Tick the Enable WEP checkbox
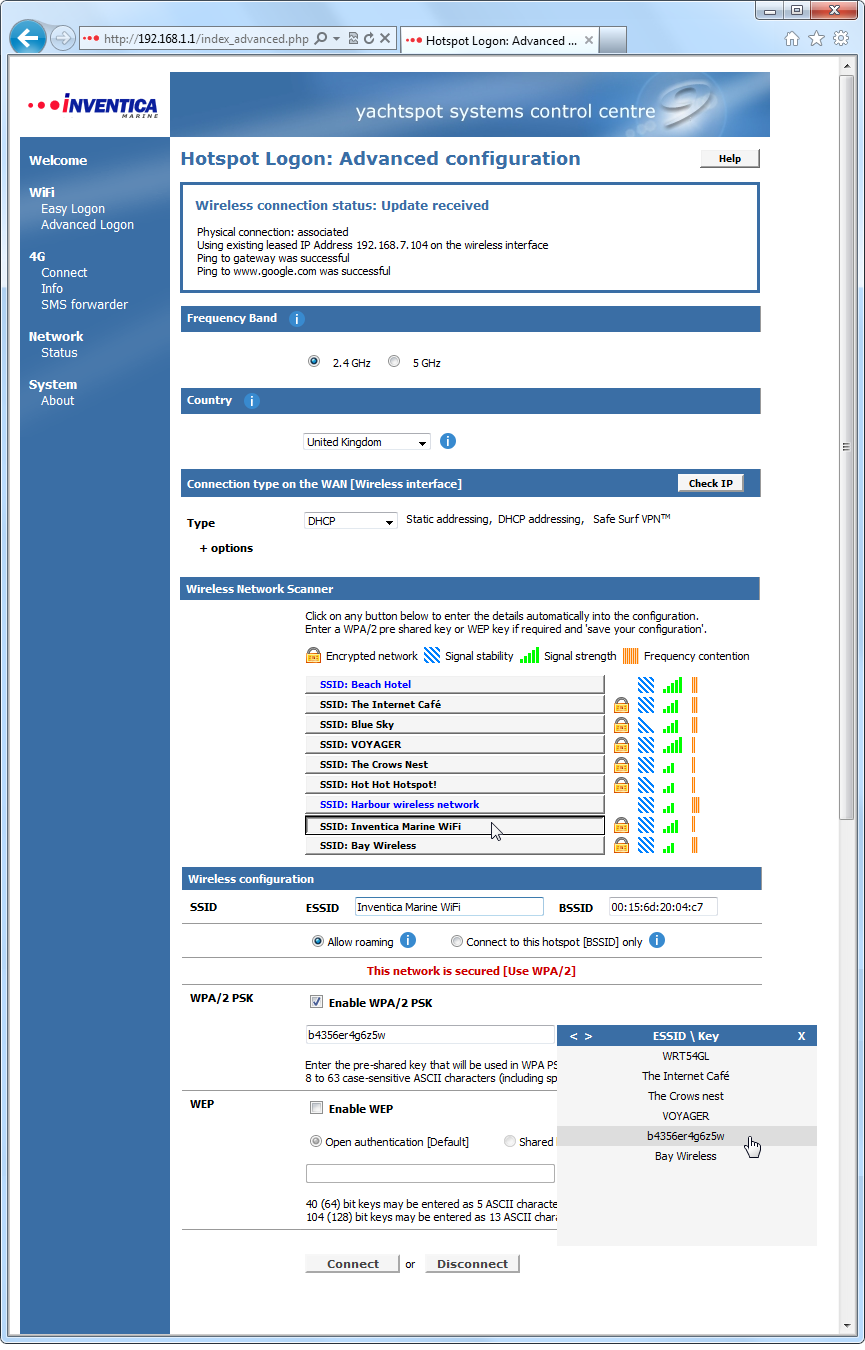 [316, 1108]
